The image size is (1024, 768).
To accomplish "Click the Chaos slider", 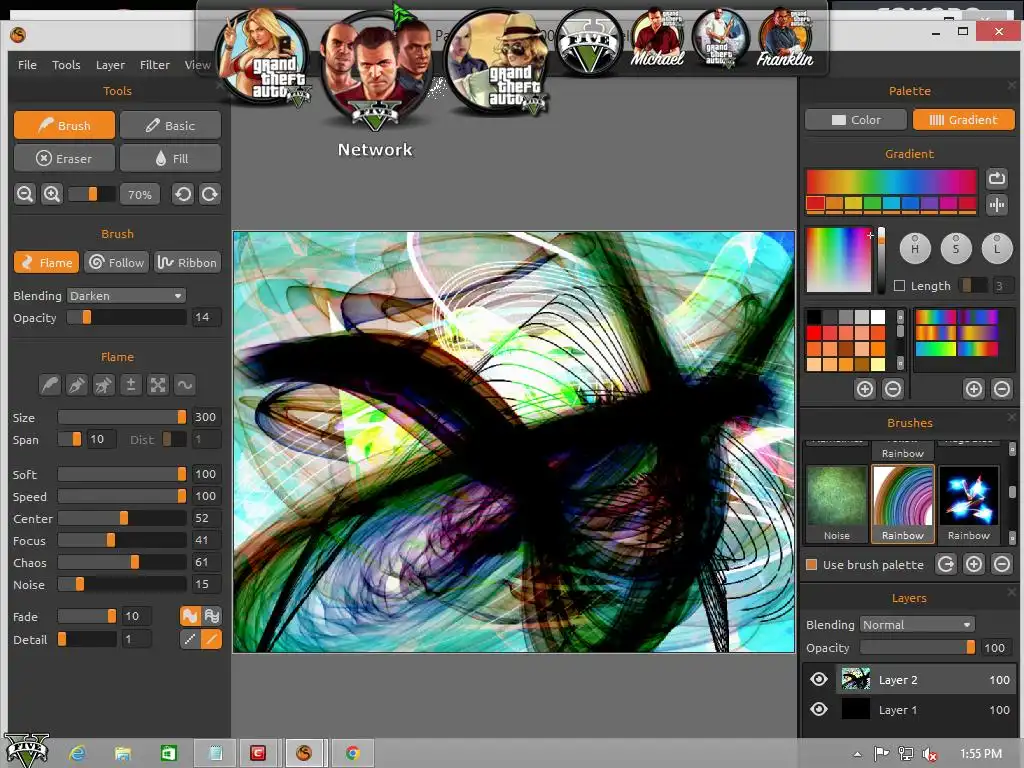I will [x=122, y=562].
